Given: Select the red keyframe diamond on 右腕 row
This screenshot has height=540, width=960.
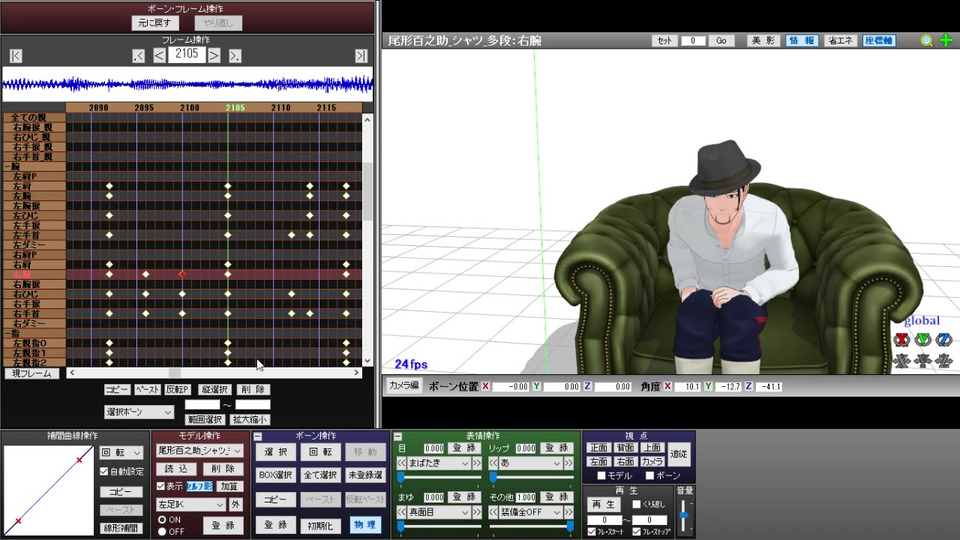Looking at the screenshot, I should [182, 274].
